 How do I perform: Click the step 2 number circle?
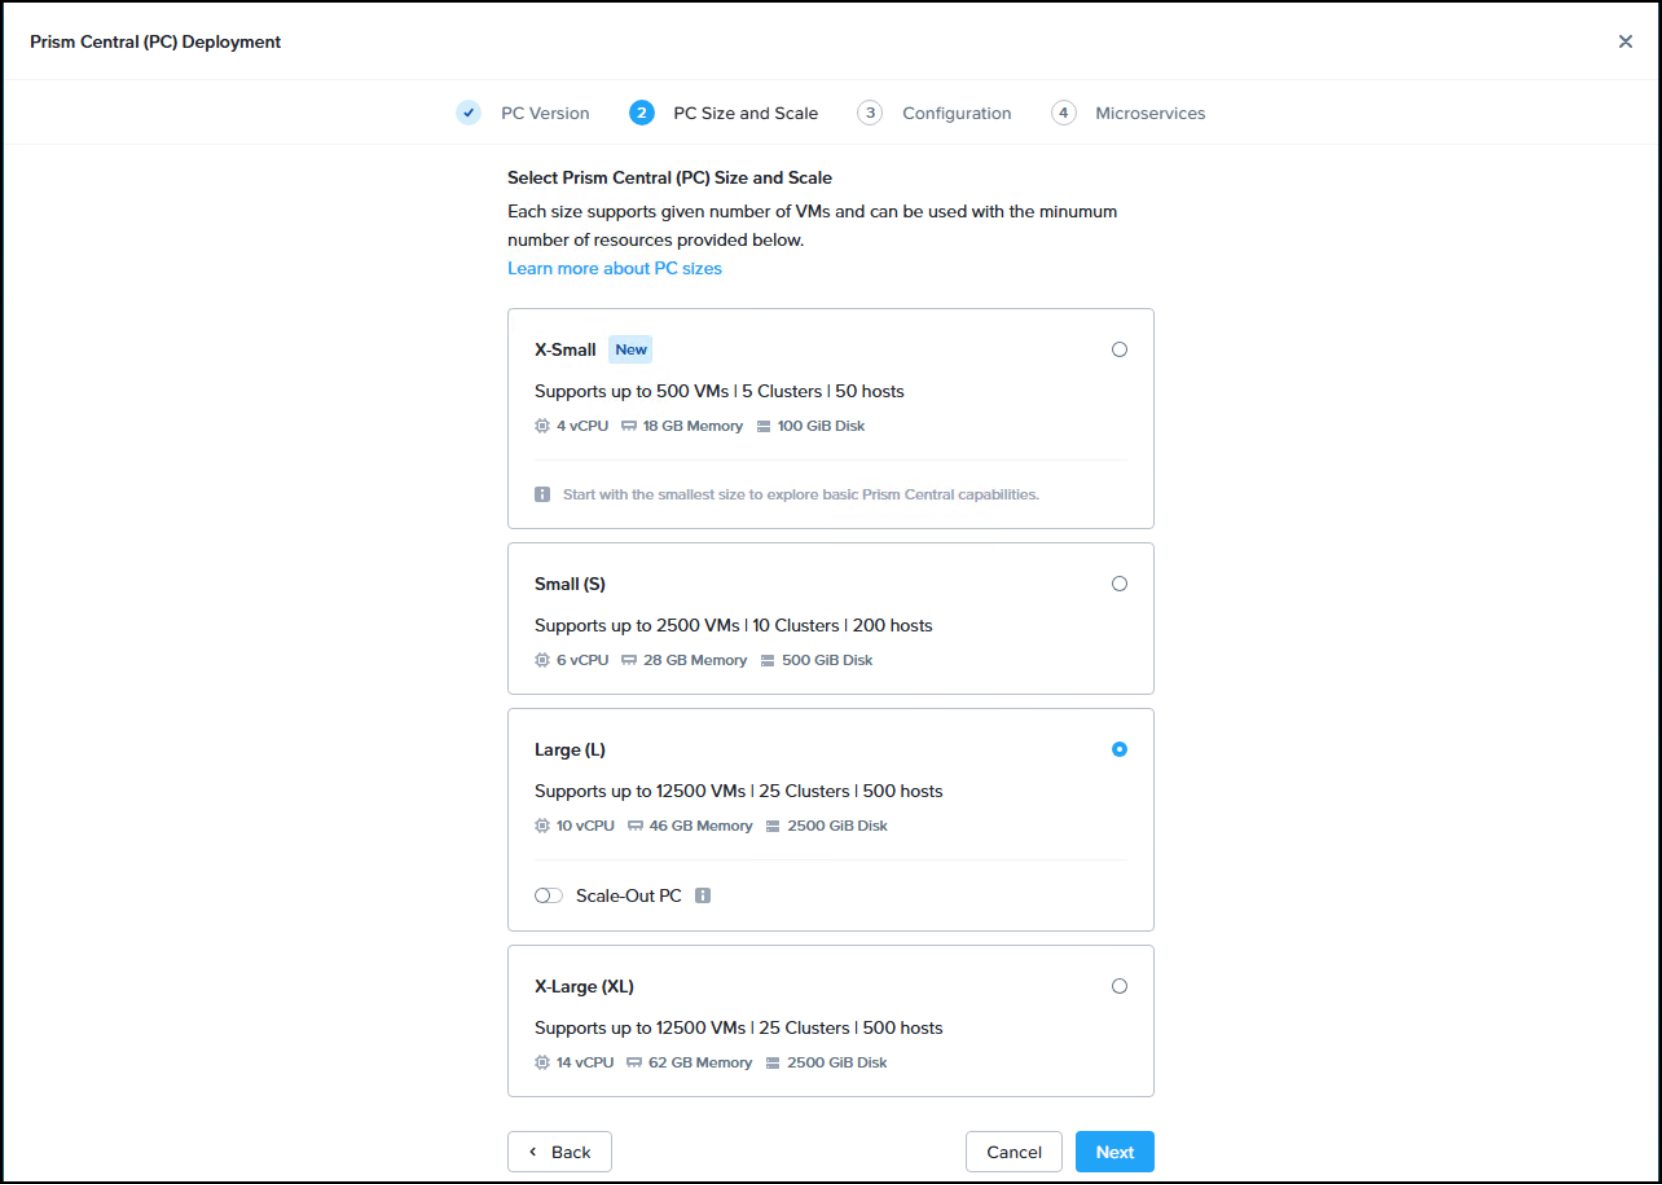pos(642,113)
